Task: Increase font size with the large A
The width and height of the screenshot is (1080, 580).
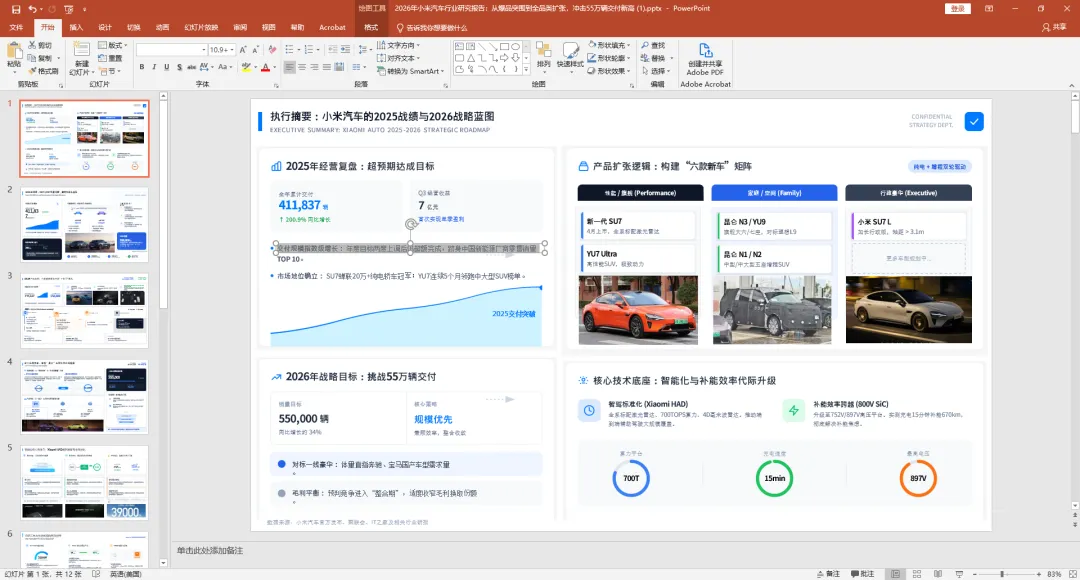Action: tap(243, 50)
